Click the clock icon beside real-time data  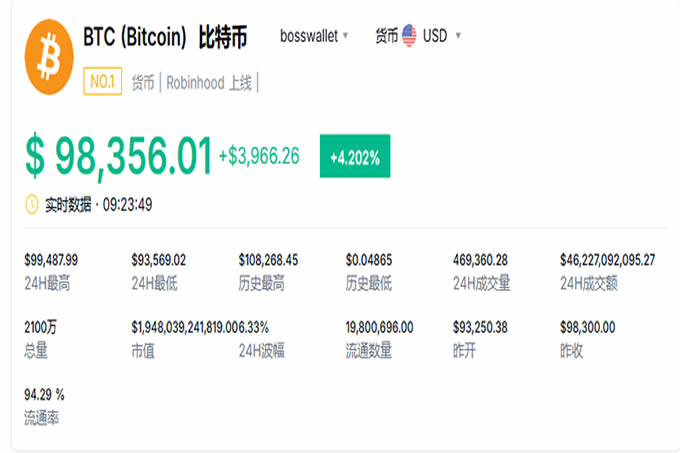[31, 204]
